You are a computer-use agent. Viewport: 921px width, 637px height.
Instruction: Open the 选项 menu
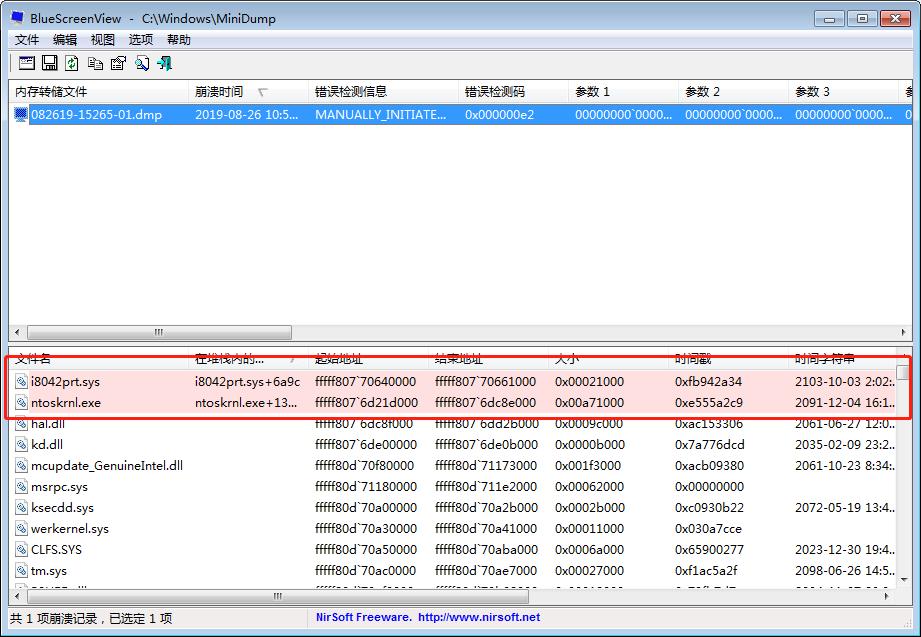click(141, 40)
